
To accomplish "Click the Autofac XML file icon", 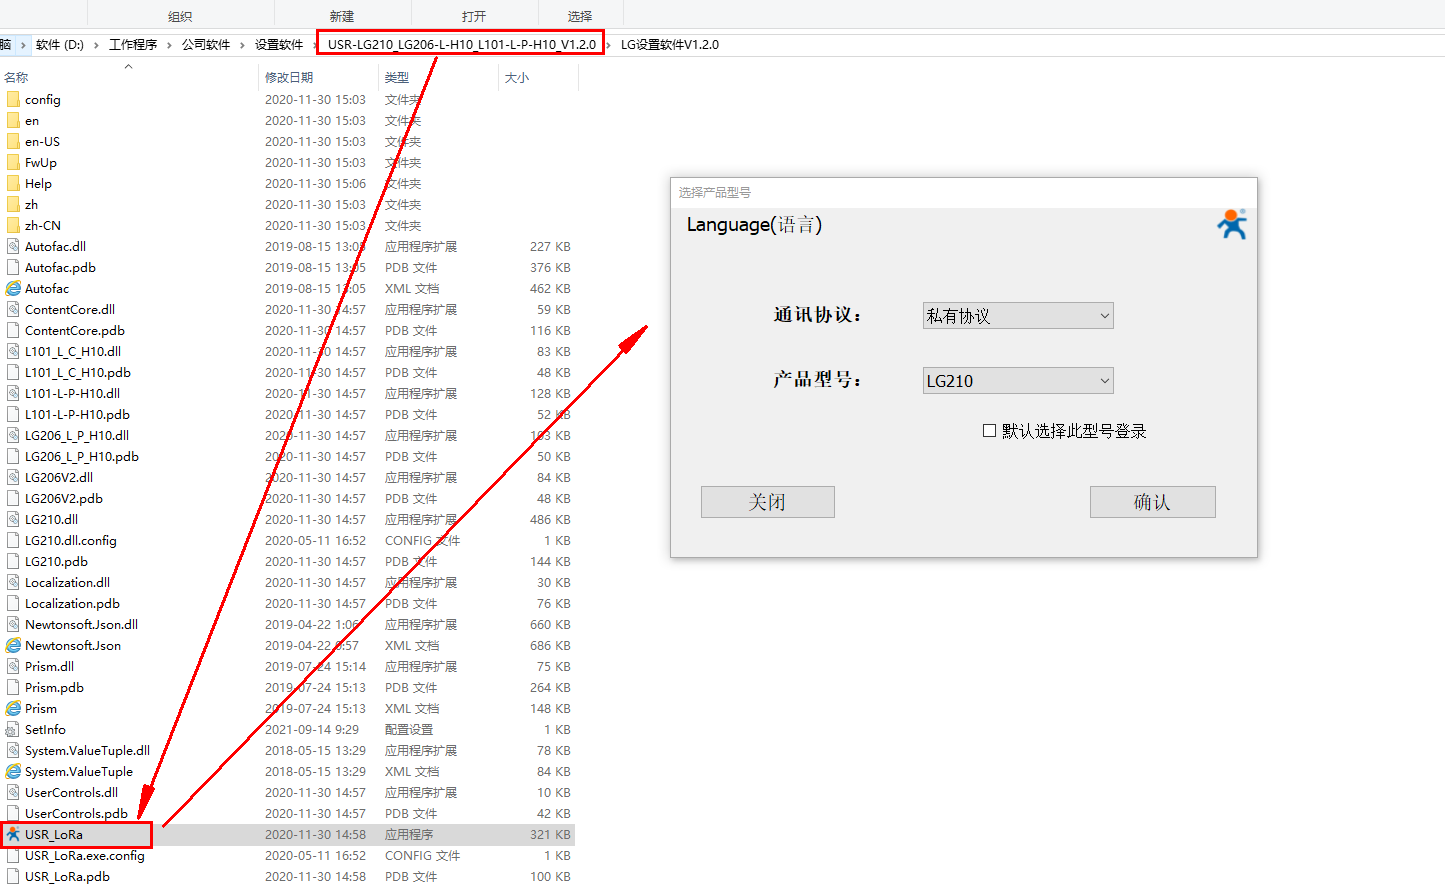I will (x=13, y=288).
